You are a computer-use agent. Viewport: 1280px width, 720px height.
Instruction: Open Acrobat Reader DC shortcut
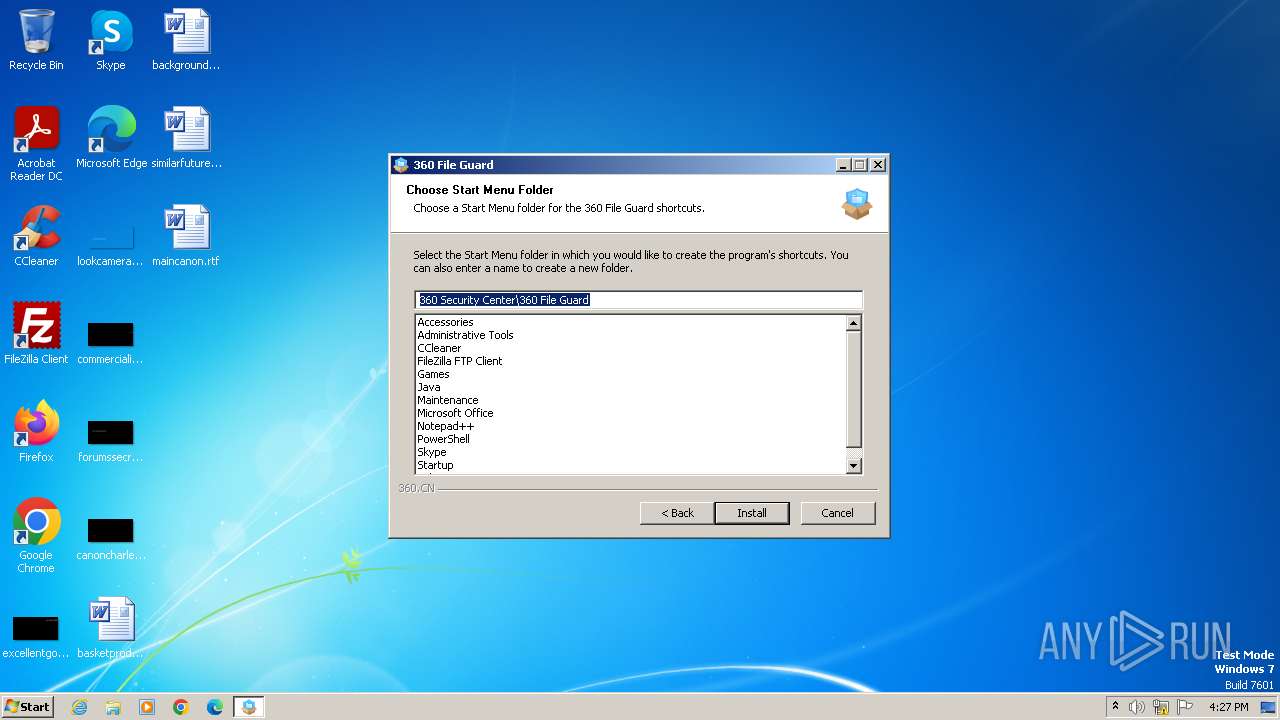click(x=36, y=143)
